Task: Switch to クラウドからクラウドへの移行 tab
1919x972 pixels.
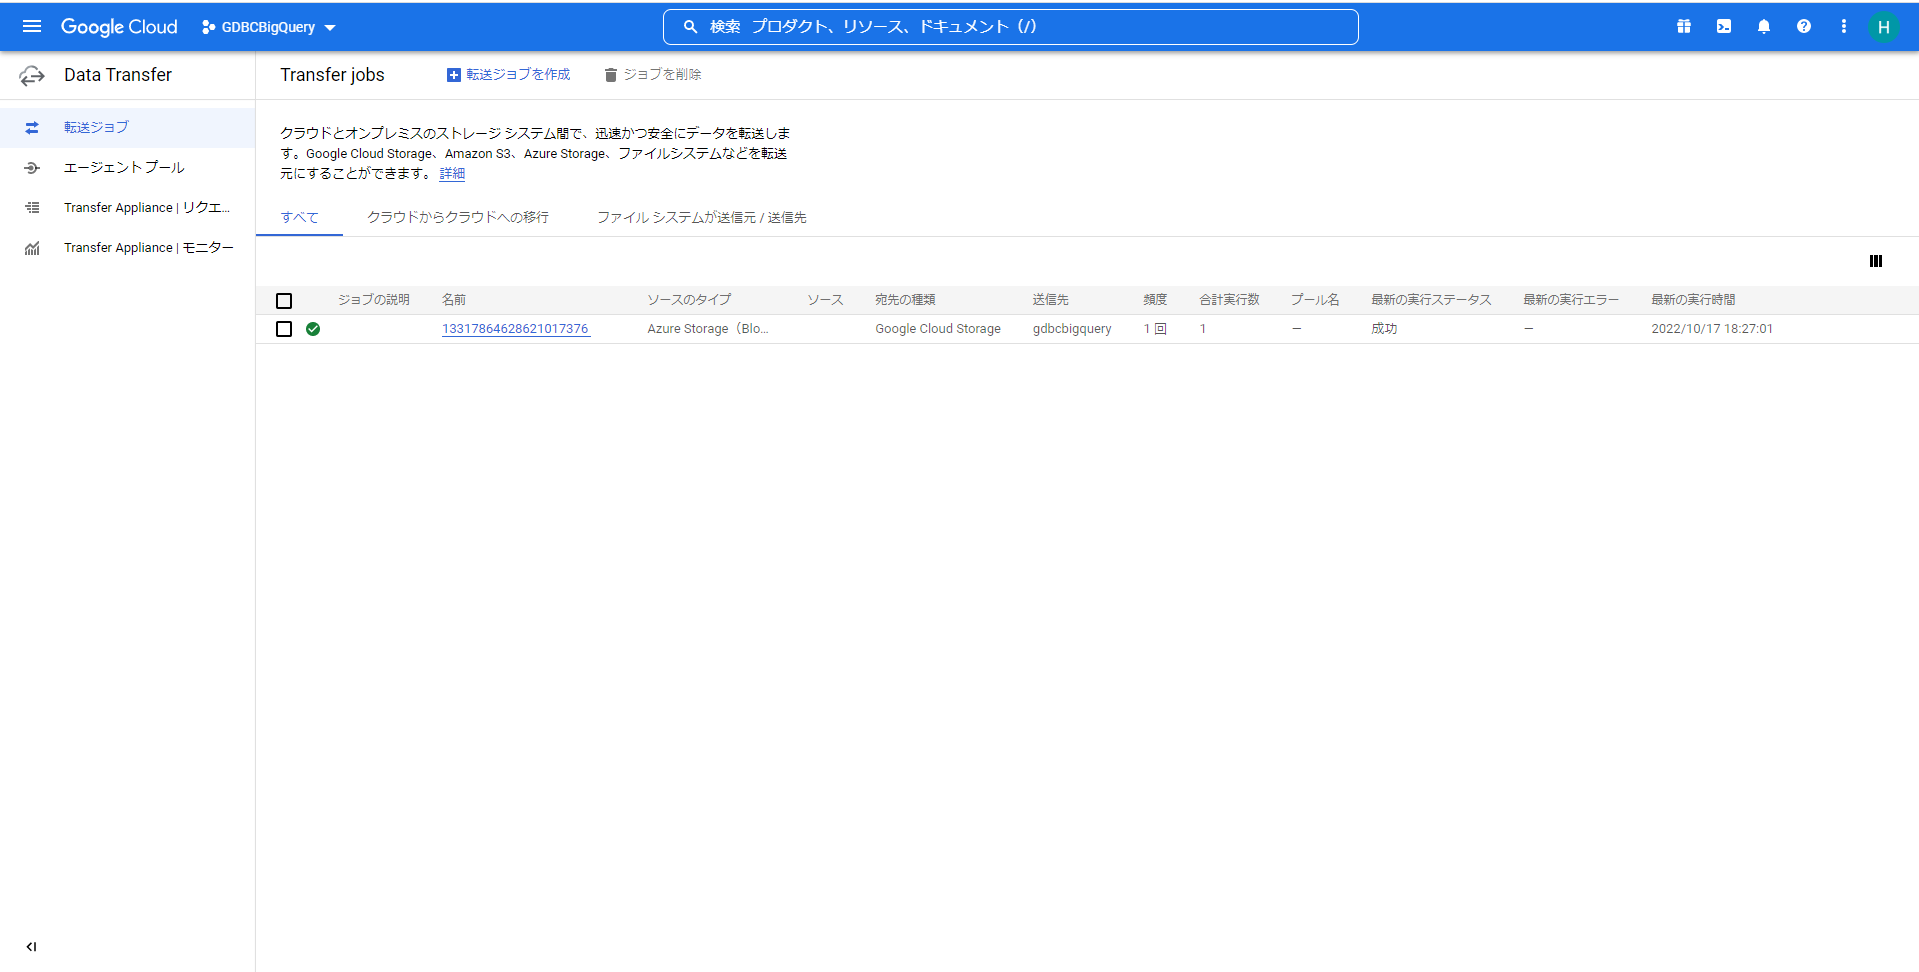Action: (x=458, y=217)
